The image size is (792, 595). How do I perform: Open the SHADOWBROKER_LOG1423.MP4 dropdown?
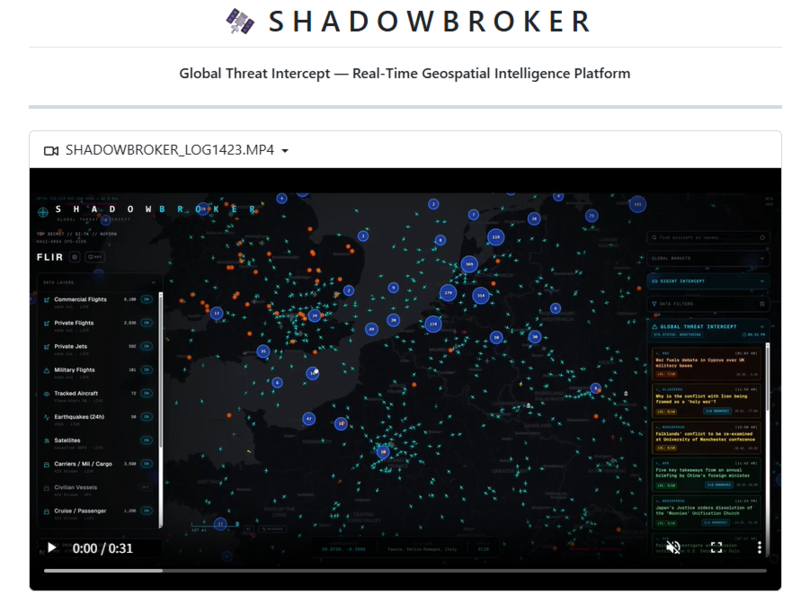pos(285,151)
